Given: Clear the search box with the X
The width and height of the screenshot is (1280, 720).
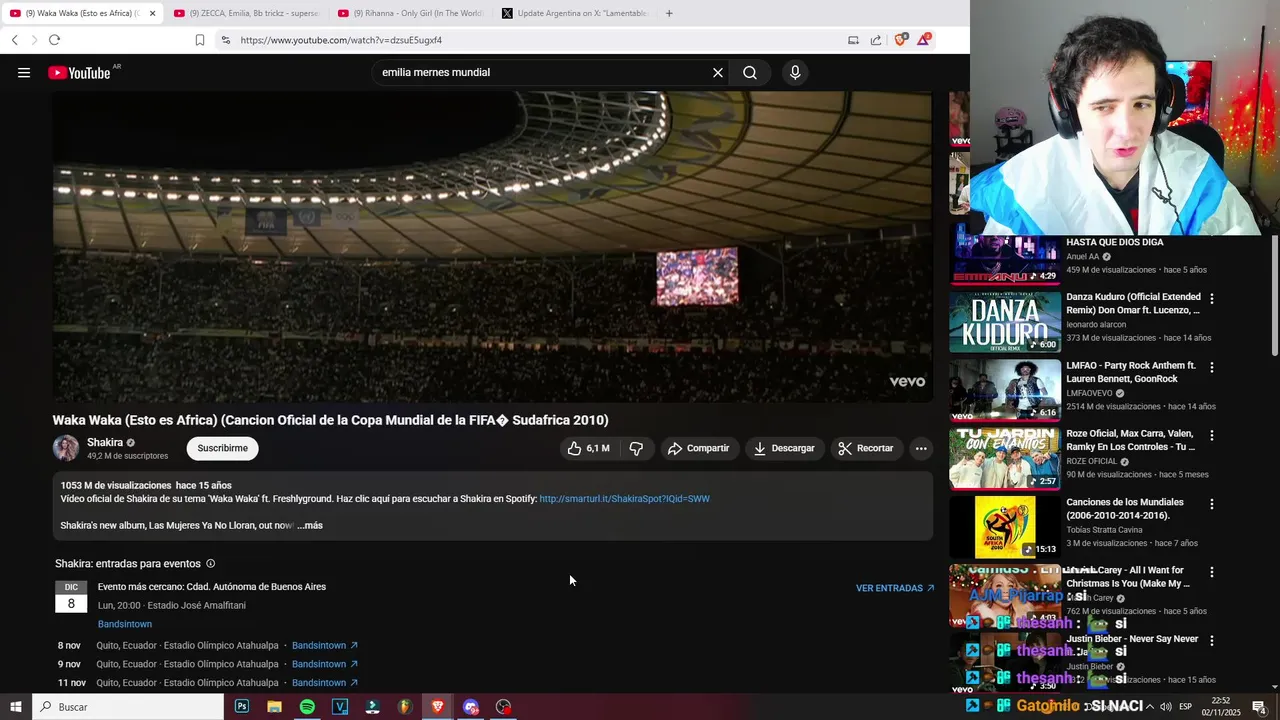Looking at the screenshot, I should [717, 72].
